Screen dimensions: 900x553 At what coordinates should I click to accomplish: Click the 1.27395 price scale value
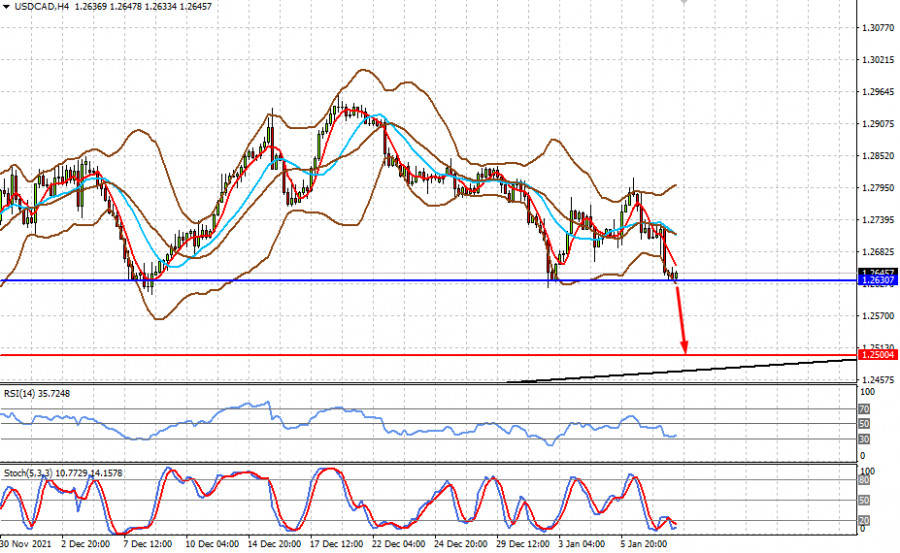[878, 220]
